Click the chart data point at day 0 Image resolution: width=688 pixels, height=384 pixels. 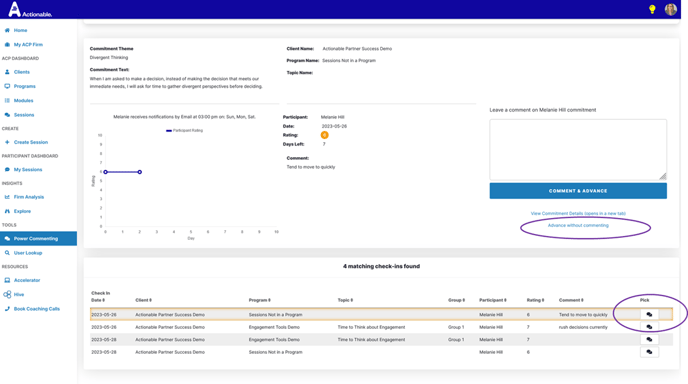coord(106,172)
